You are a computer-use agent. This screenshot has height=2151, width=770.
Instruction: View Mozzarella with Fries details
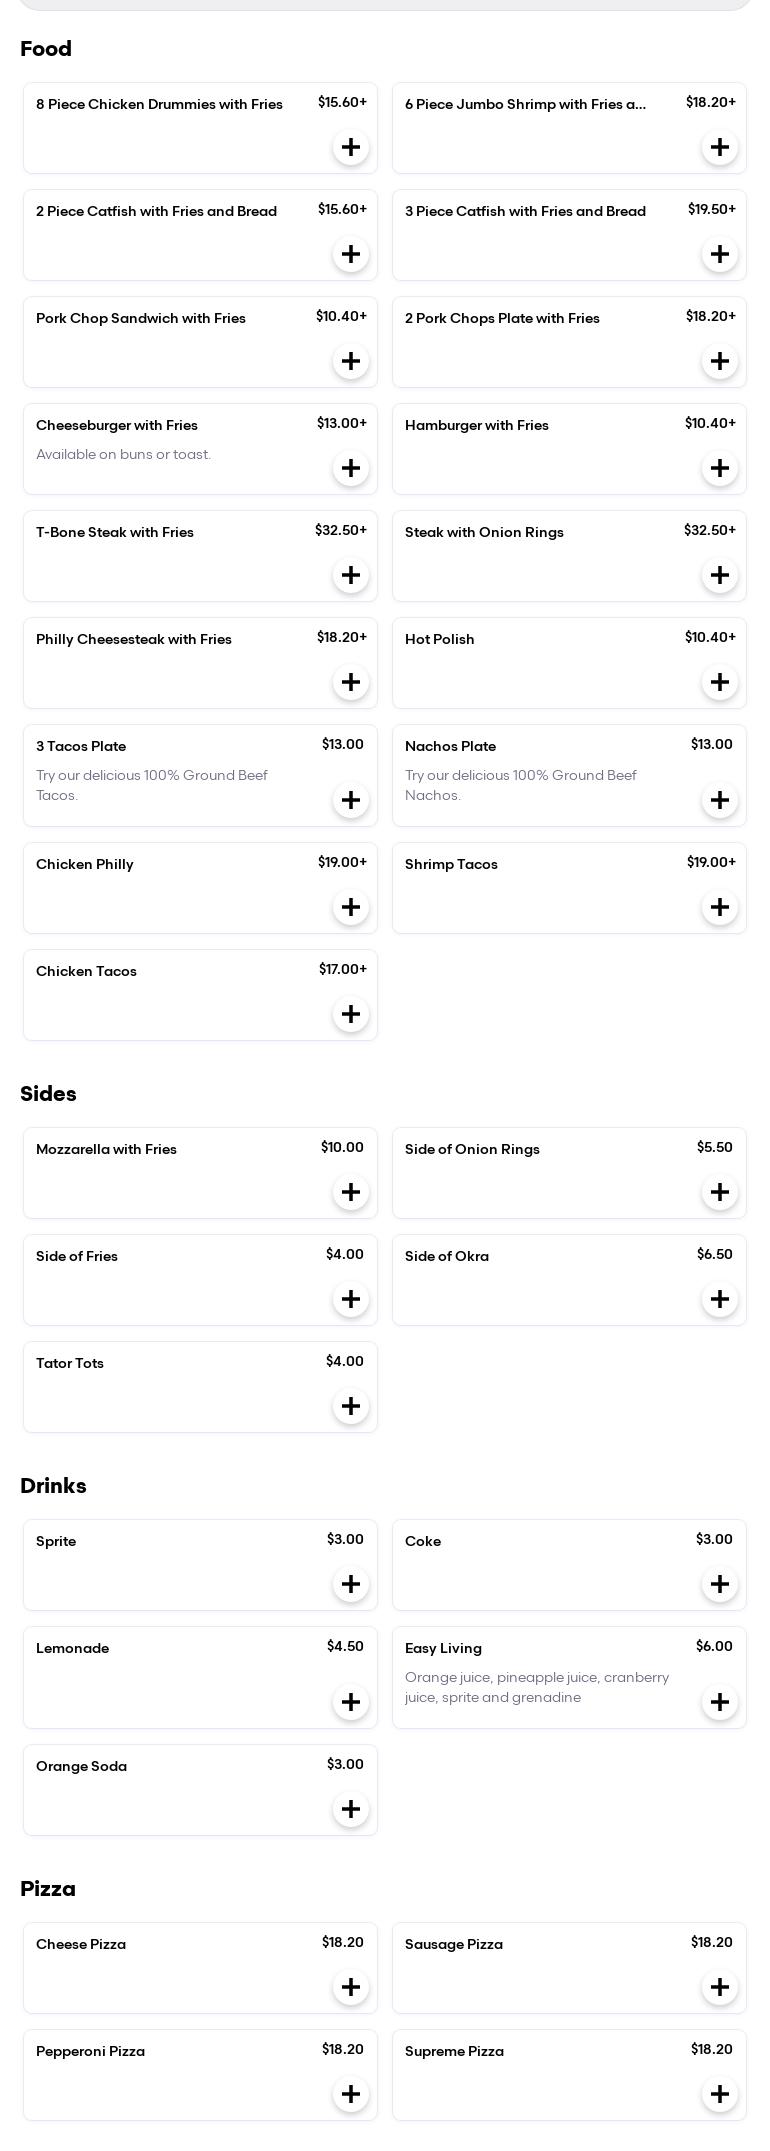(106, 1150)
